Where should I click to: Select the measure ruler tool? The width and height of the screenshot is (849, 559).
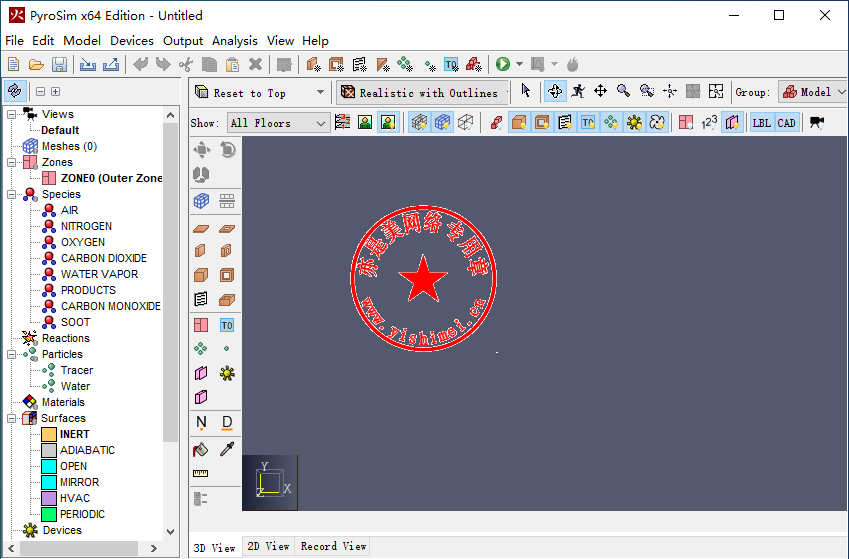click(200, 473)
